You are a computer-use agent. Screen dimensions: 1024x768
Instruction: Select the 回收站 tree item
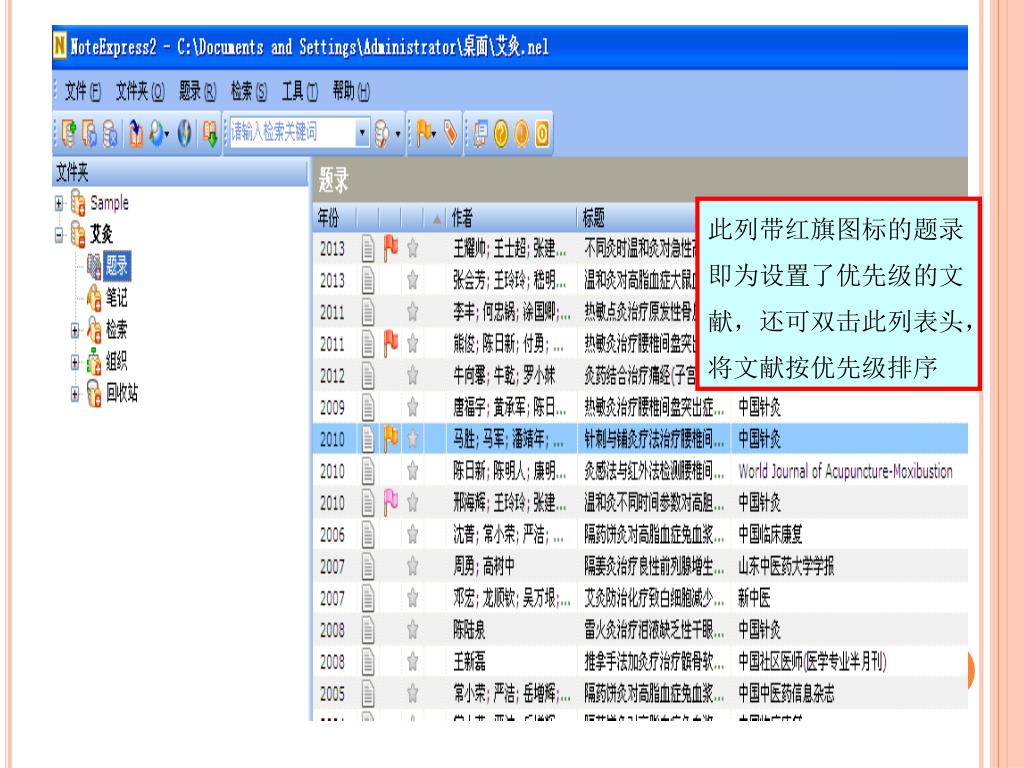pyautogui.click(x=121, y=393)
